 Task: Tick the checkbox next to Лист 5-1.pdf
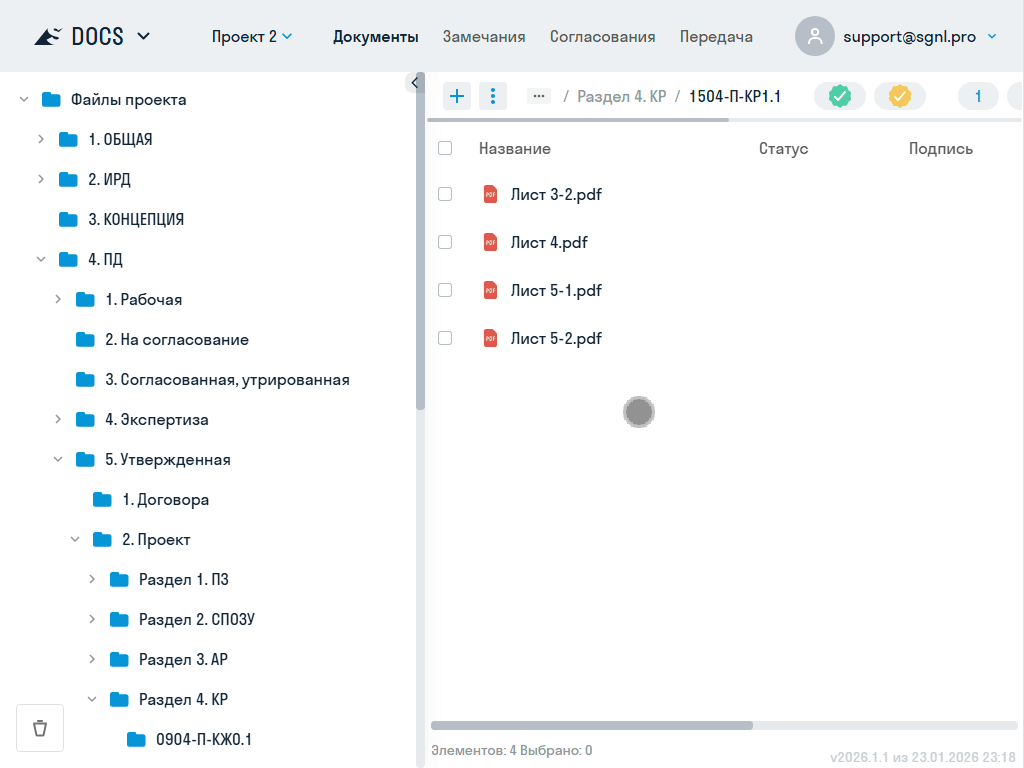445,290
